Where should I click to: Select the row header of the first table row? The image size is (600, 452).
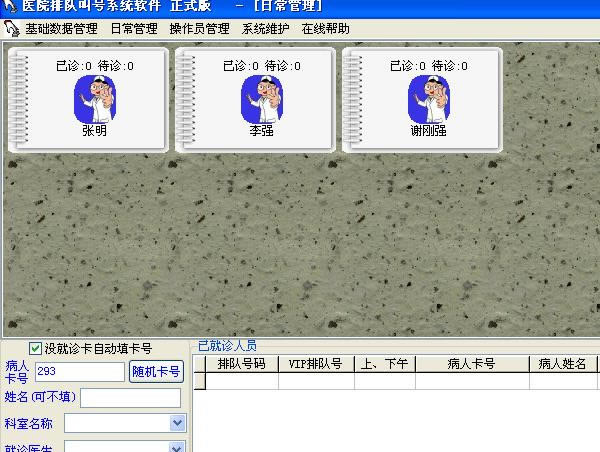(200, 381)
